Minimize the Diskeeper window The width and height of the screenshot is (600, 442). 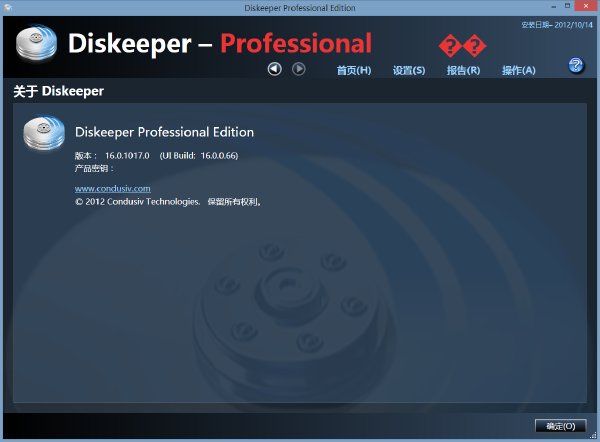553,7
